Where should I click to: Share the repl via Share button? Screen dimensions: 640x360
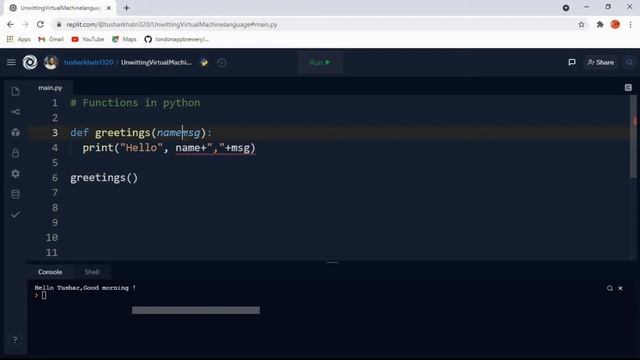[600, 62]
